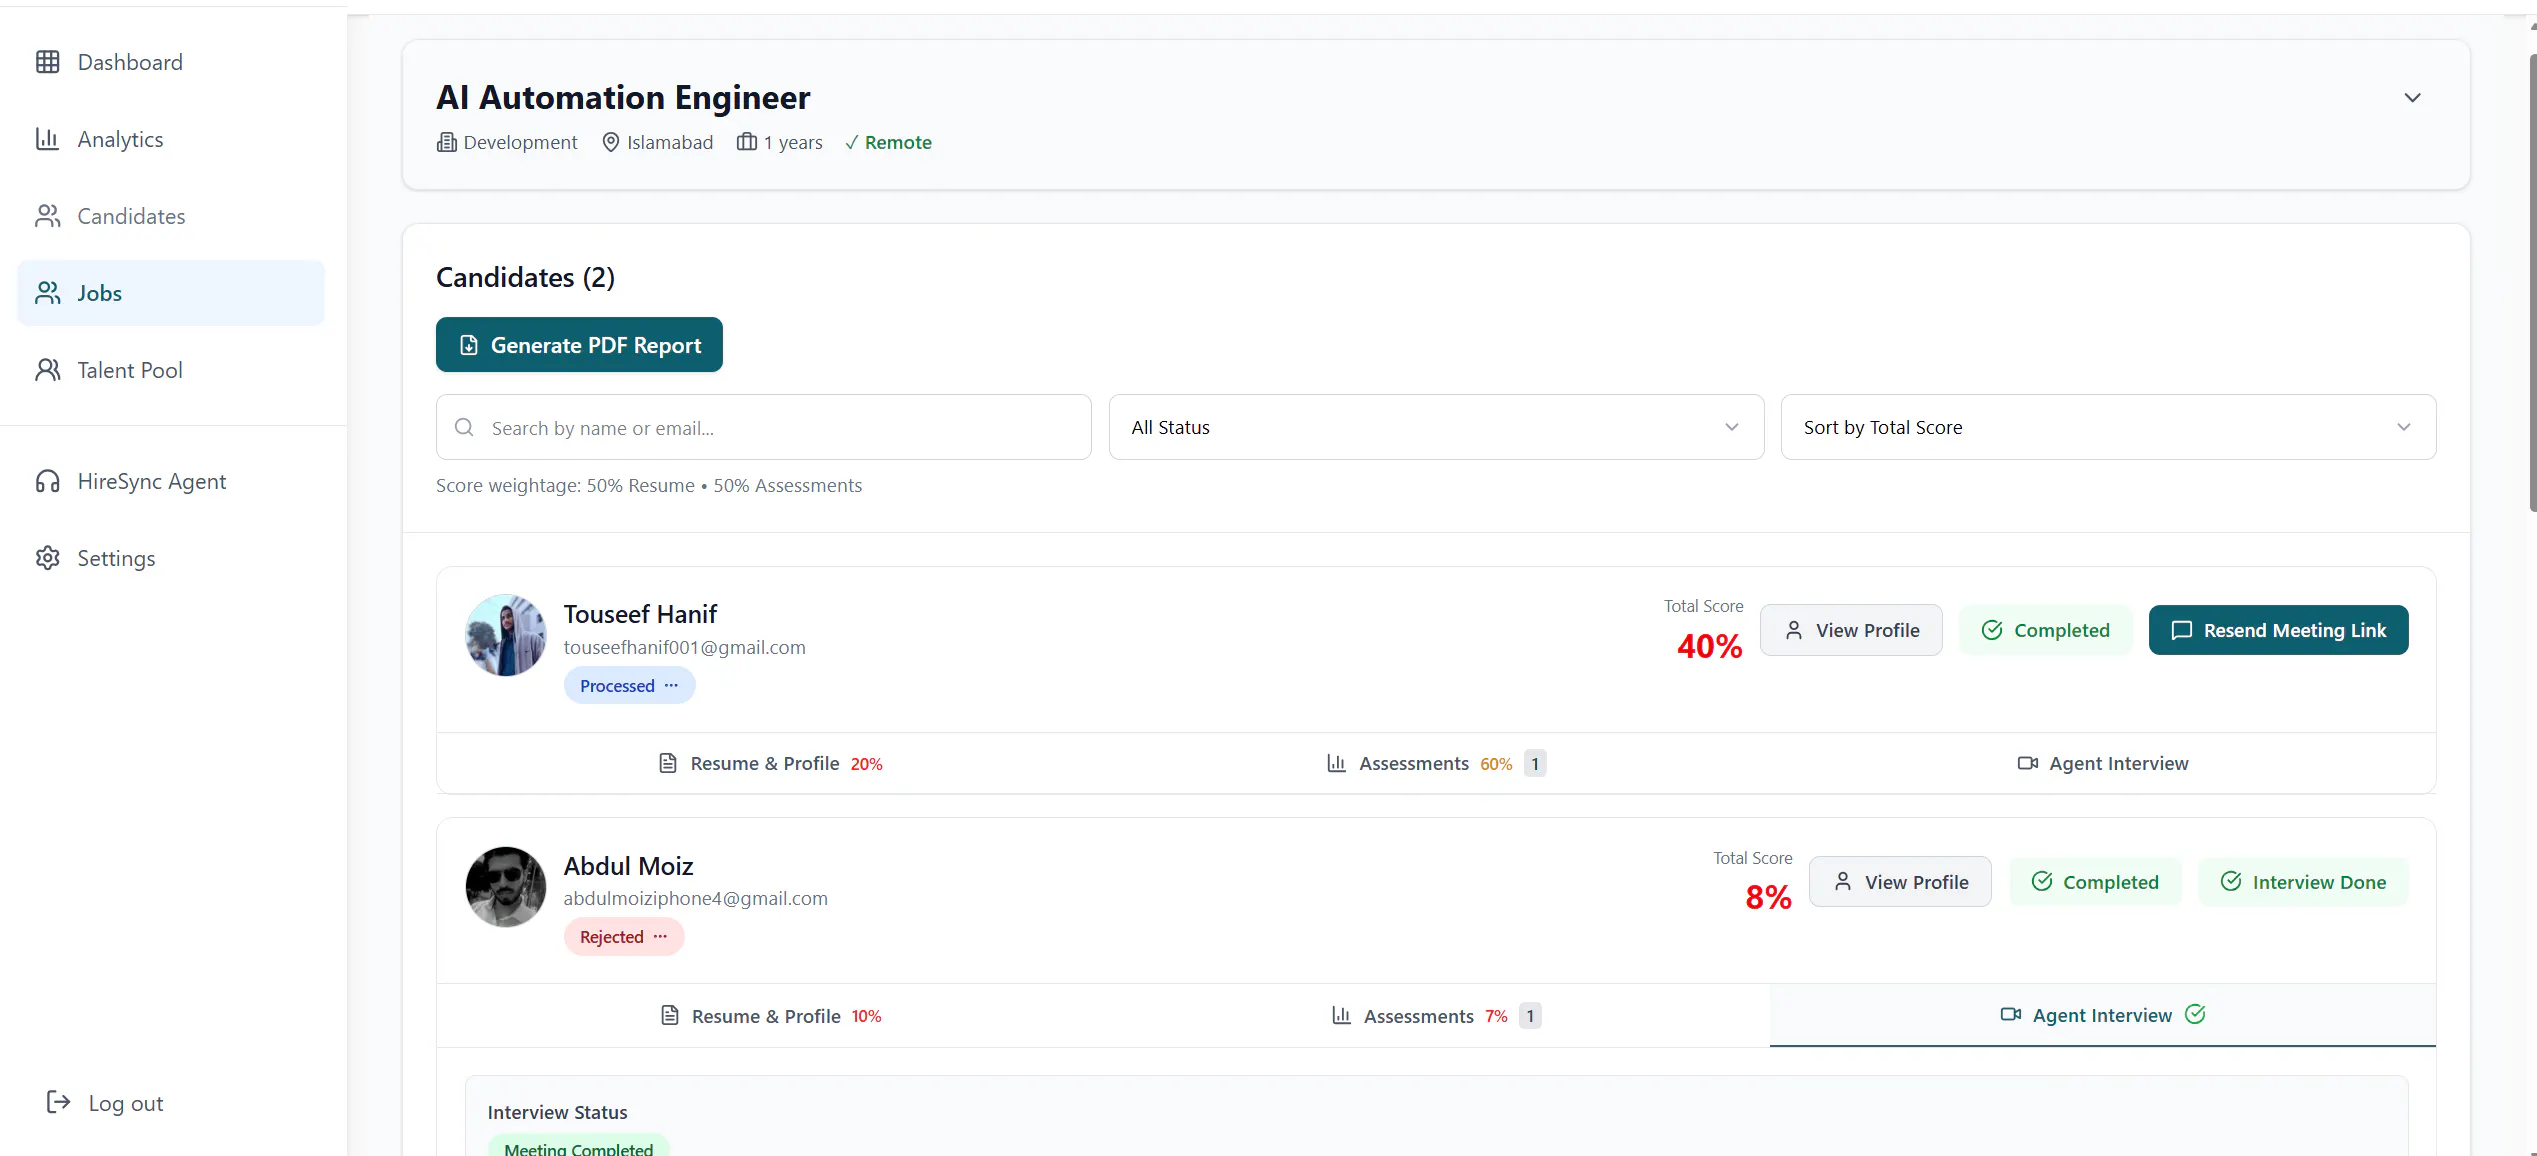Switch to Abdul's Resume & Profile tab

pos(770,1016)
